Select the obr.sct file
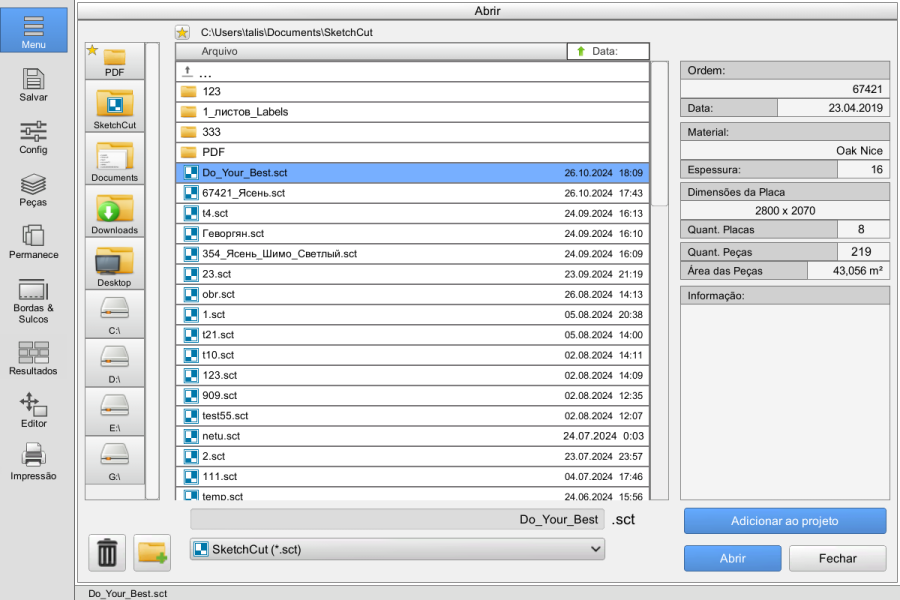The image size is (900, 600). 412,294
